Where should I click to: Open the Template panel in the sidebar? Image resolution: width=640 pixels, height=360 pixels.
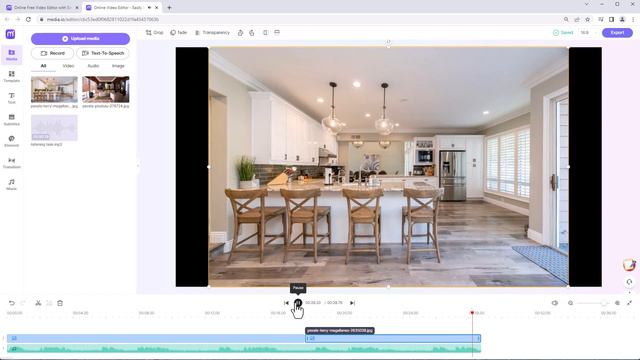[11, 76]
